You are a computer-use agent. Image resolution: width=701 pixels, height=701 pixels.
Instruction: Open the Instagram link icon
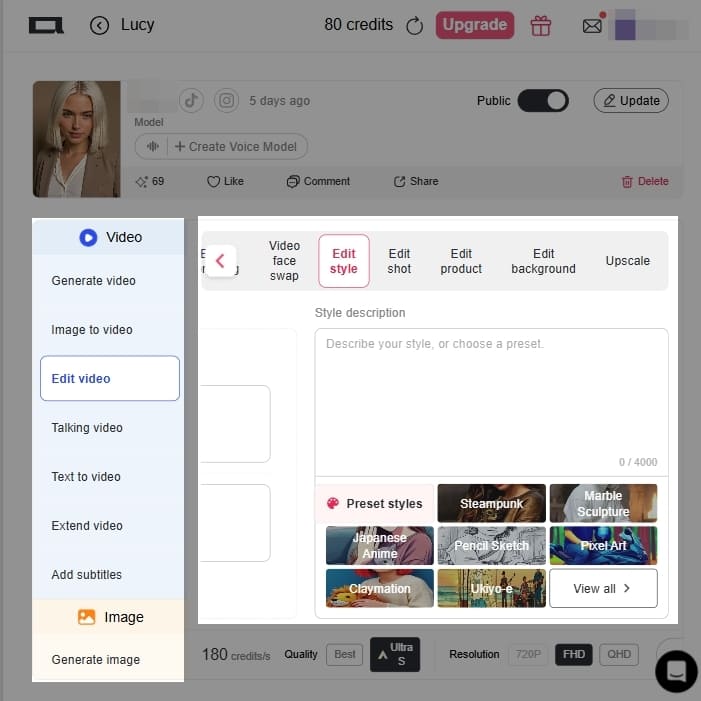(226, 101)
